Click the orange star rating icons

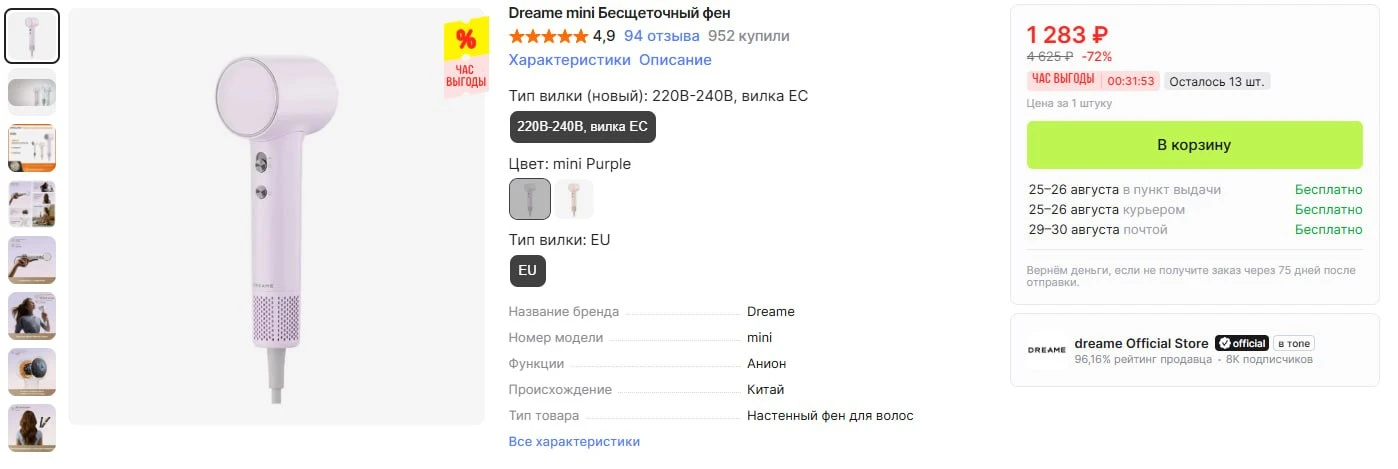[x=548, y=36]
